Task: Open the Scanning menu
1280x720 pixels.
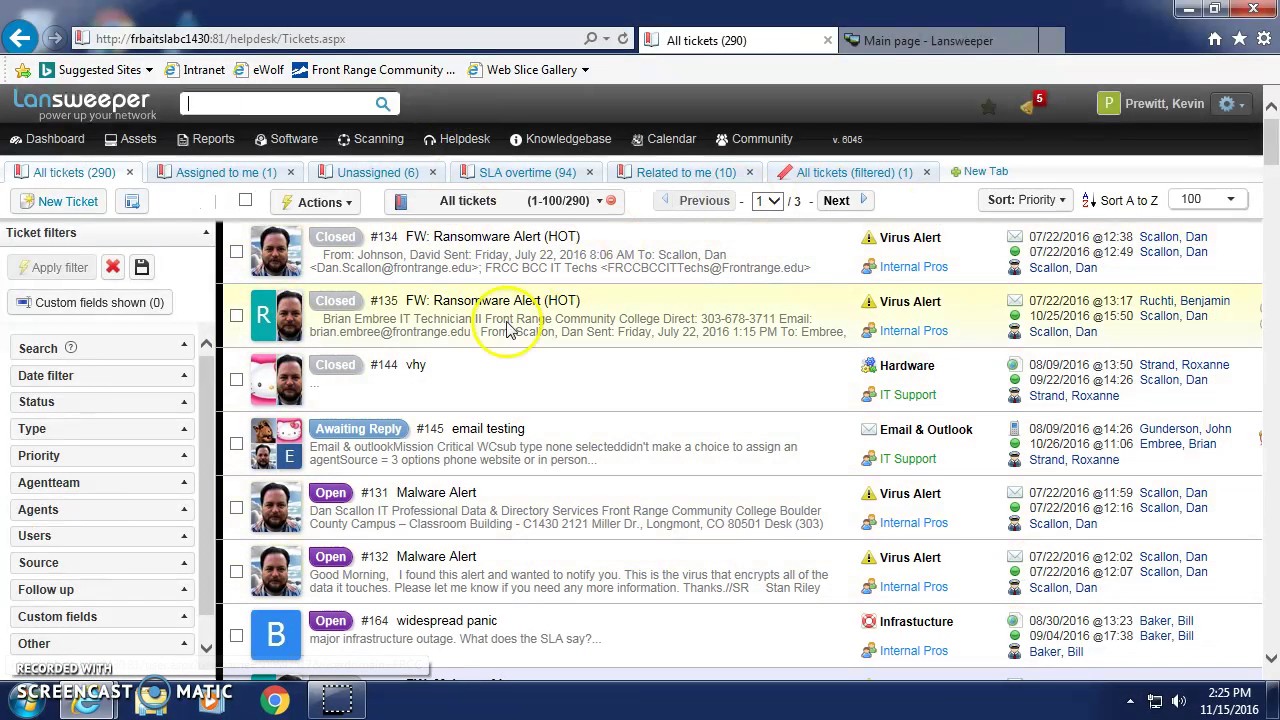Action: (370, 139)
